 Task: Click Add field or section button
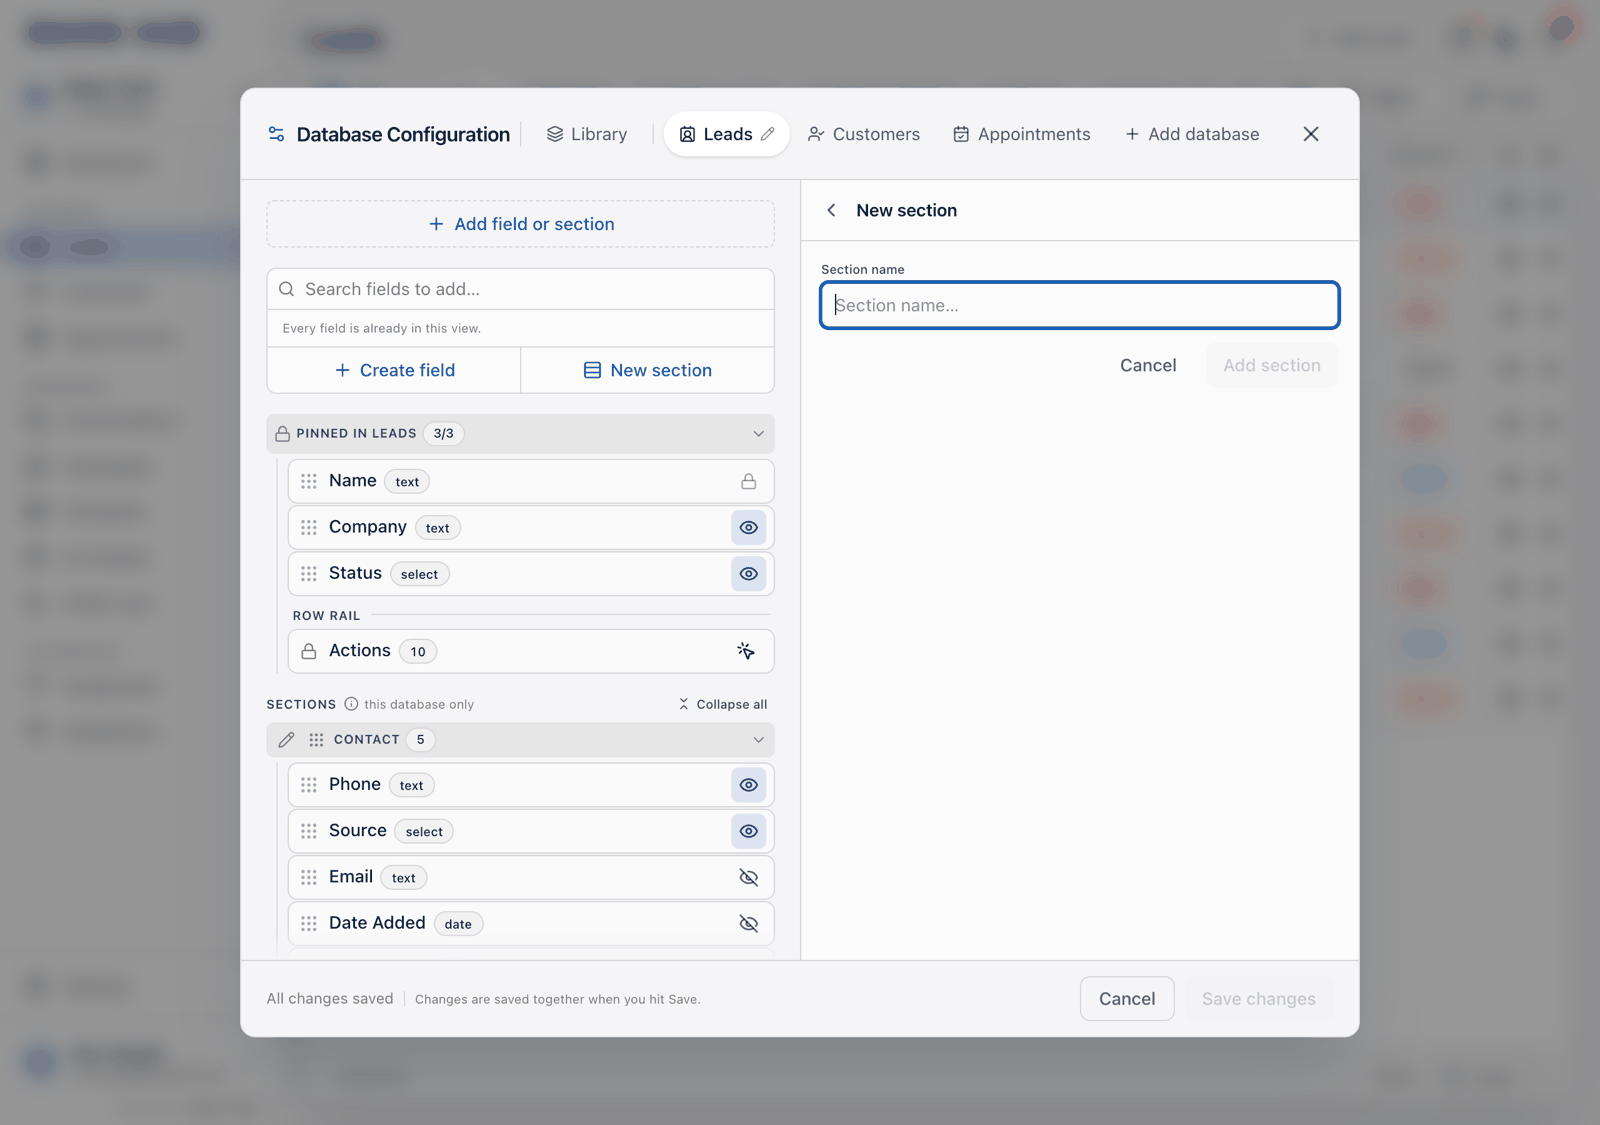pyautogui.click(x=520, y=224)
